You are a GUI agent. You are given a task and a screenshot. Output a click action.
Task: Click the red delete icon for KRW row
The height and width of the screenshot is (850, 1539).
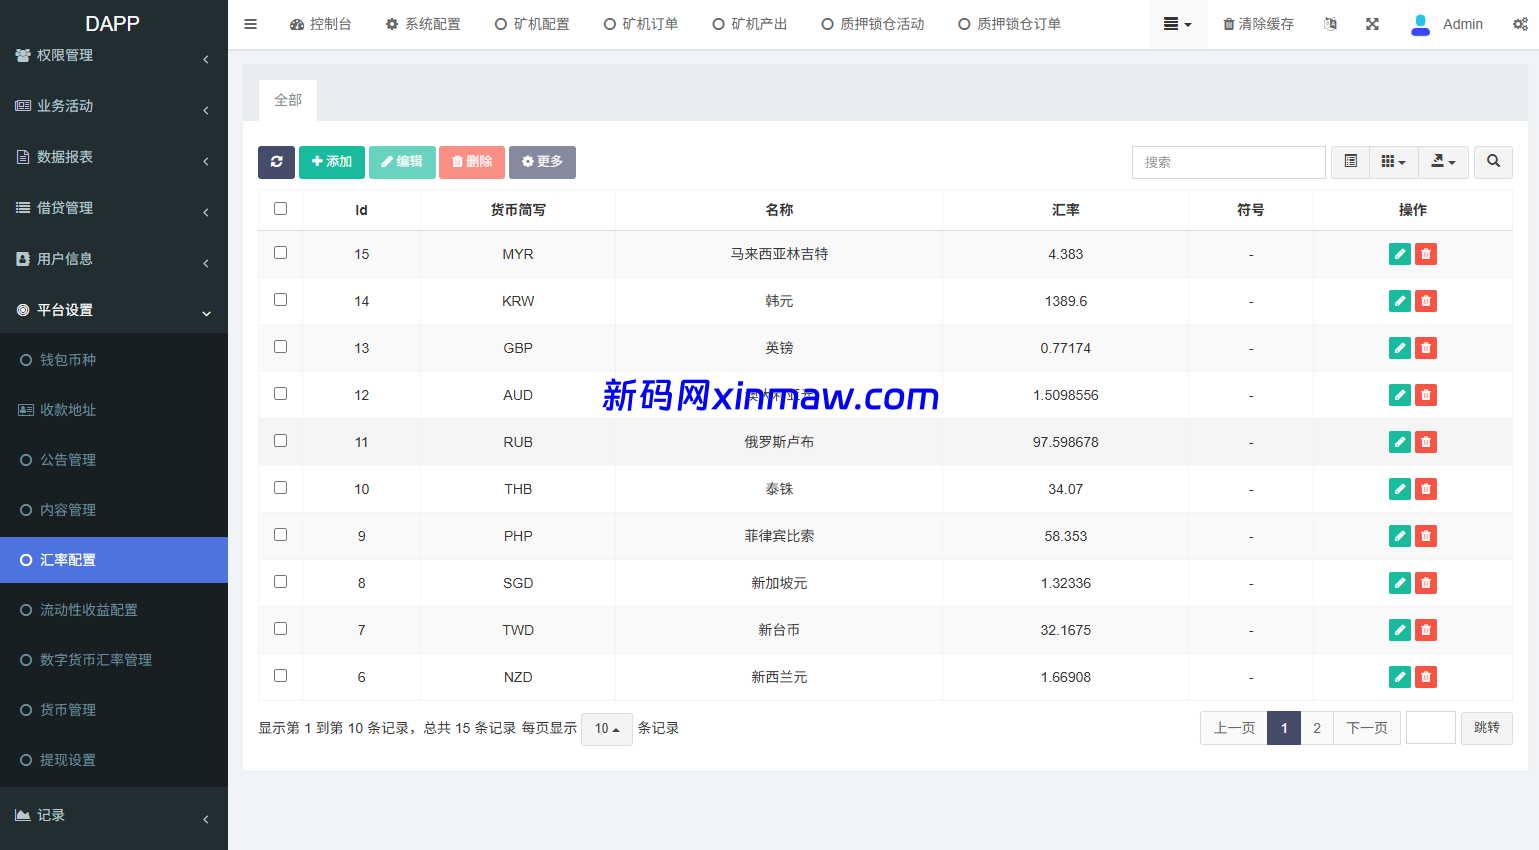coord(1426,301)
